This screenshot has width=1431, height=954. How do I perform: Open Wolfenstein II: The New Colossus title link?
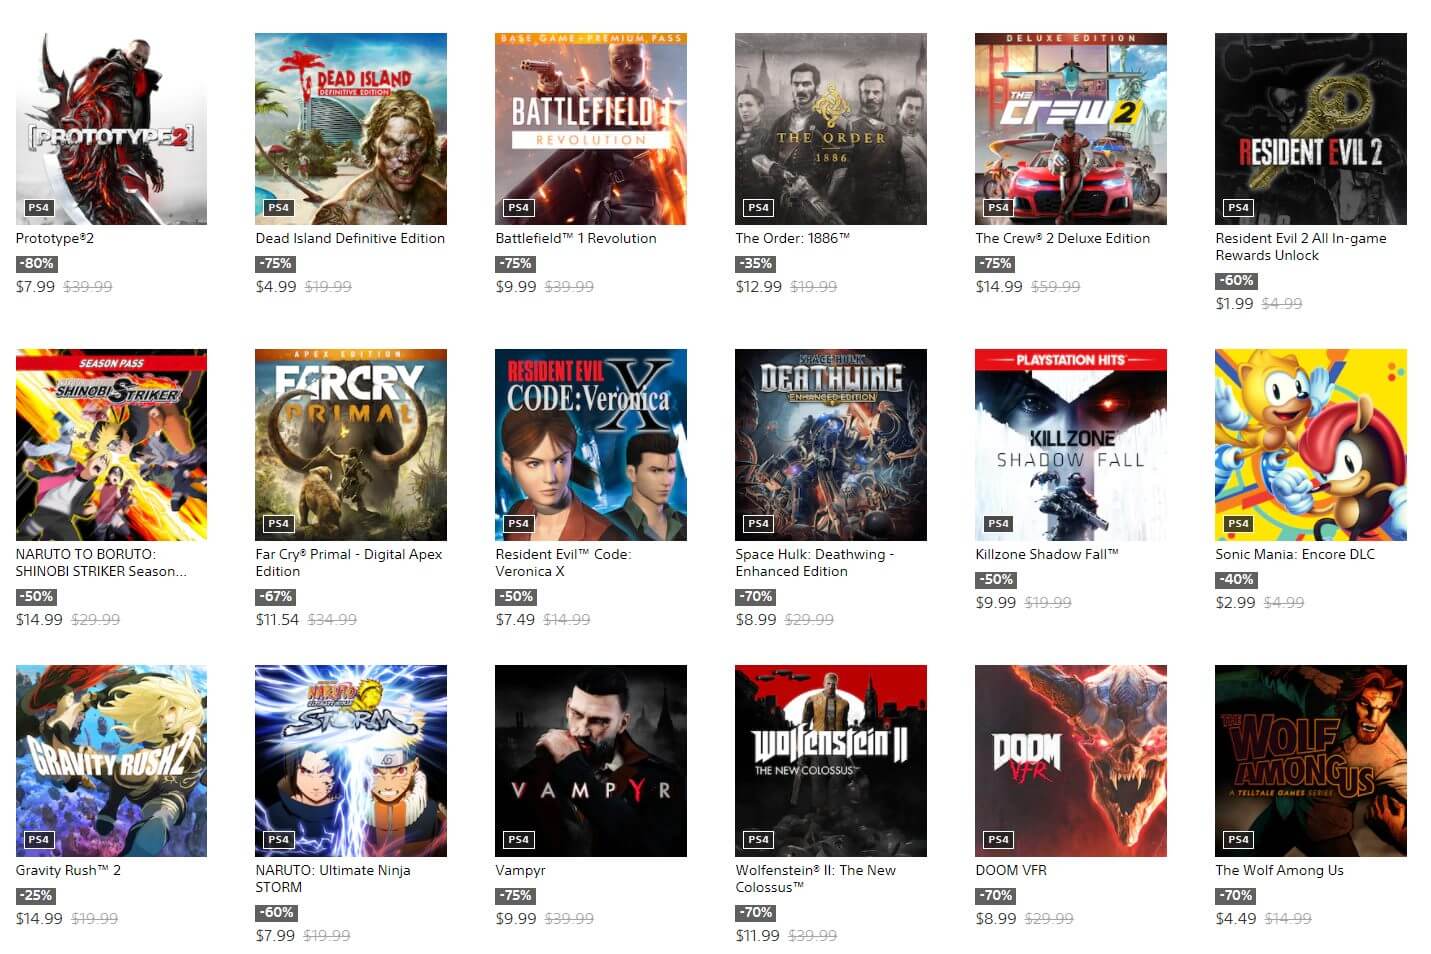[x=815, y=878]
